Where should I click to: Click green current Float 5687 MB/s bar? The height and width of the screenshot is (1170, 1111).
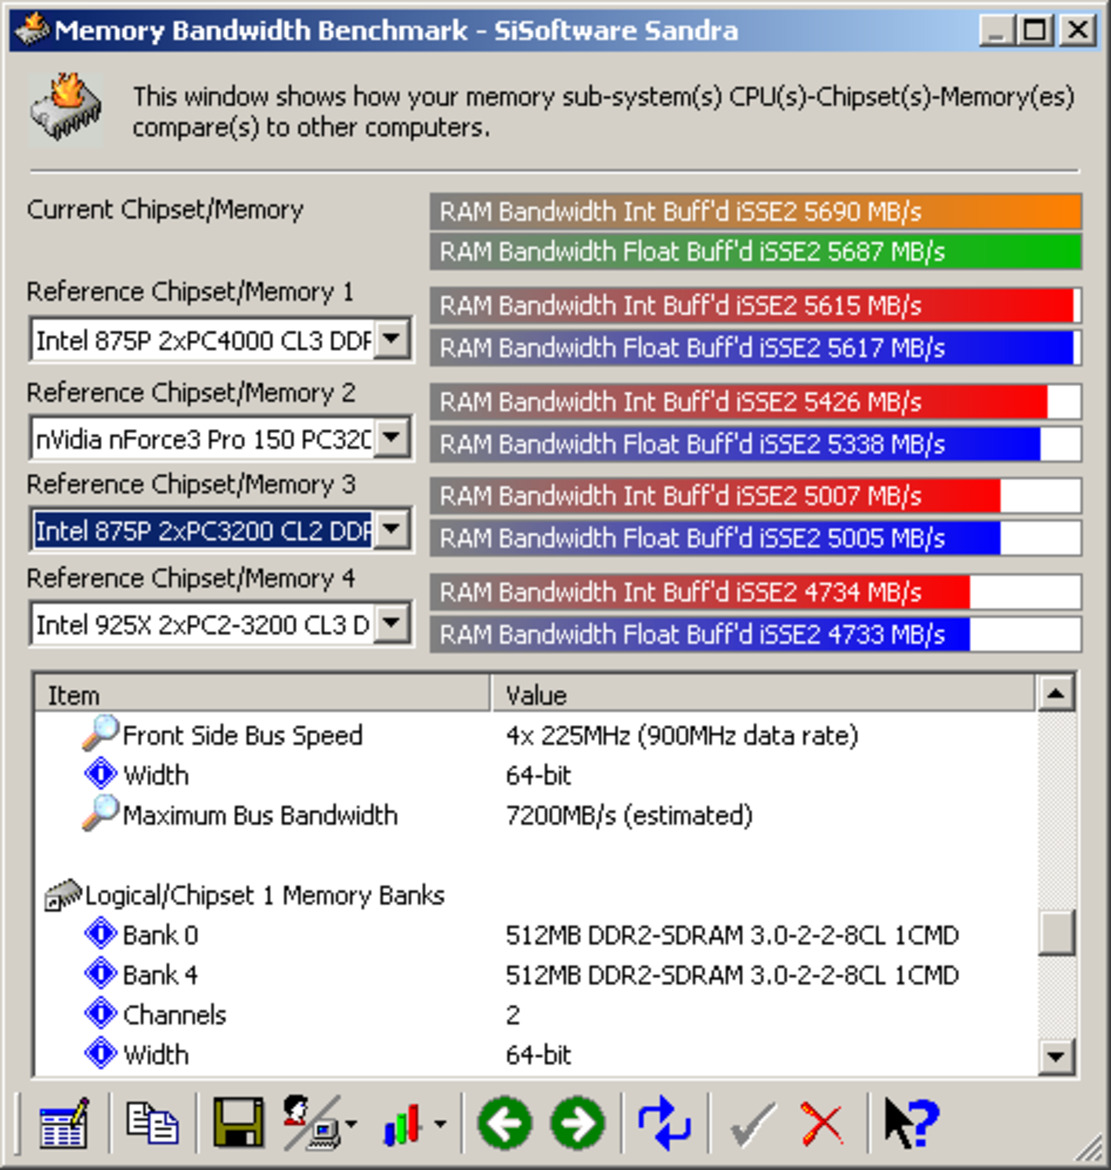[x=756, y=251]
